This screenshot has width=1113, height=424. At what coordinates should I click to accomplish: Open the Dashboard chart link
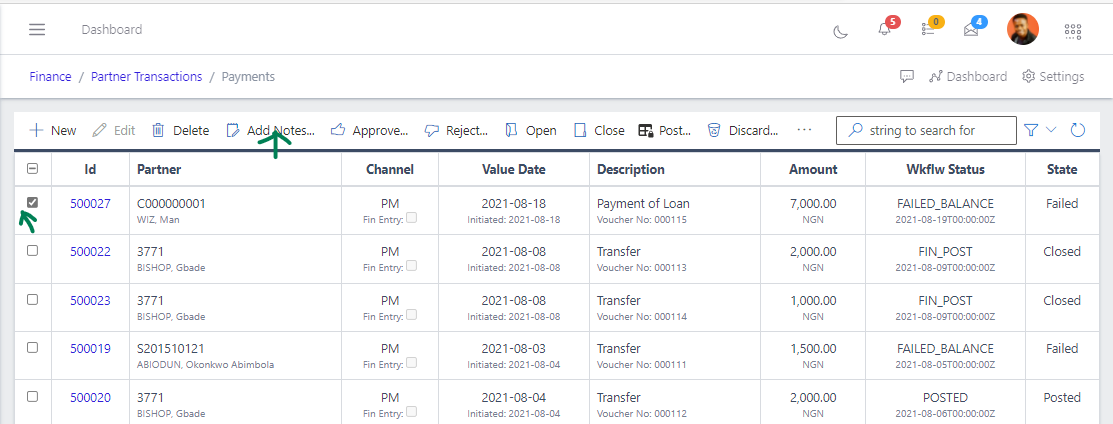point(968,77)
